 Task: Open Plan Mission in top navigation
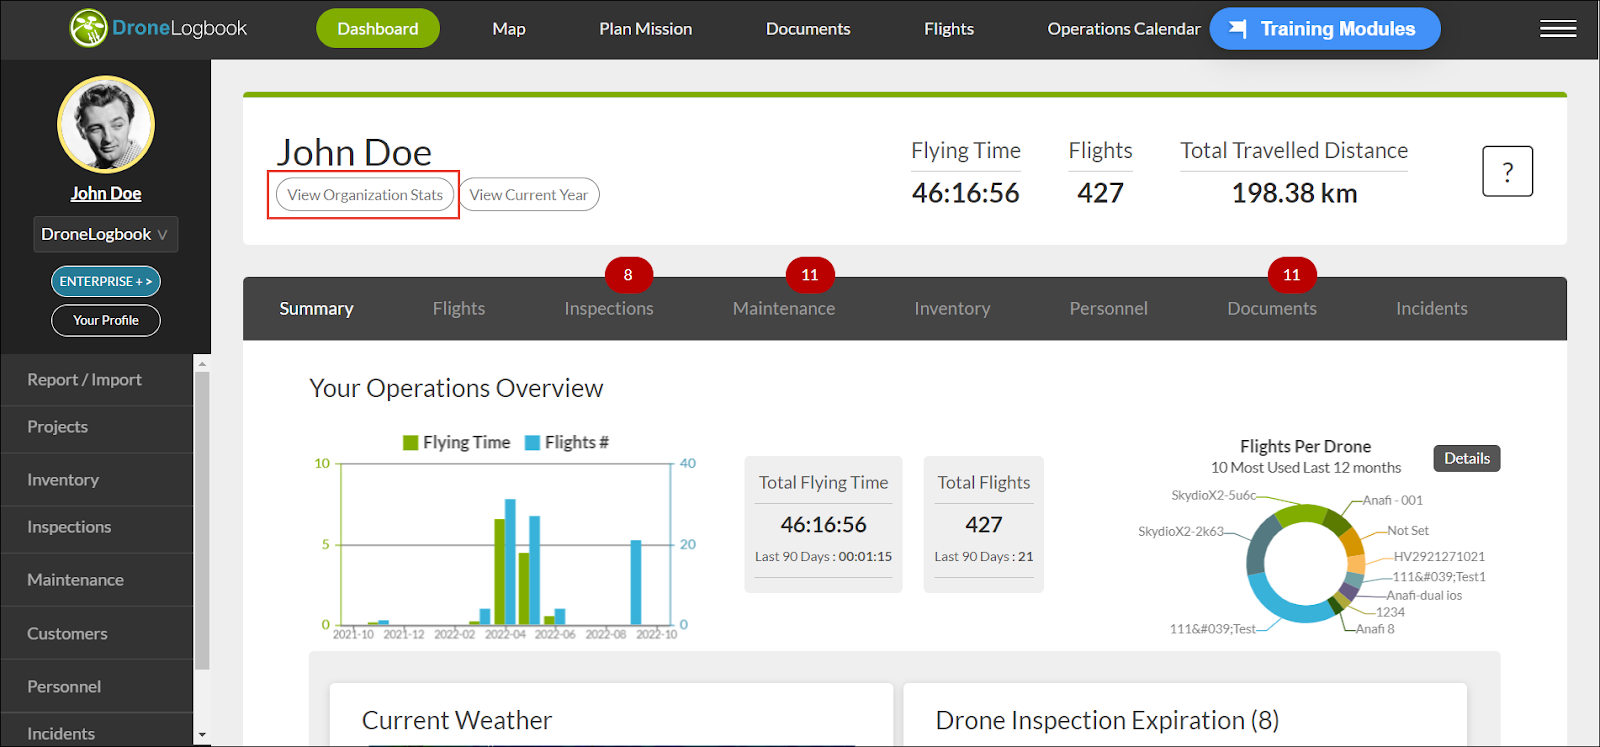click(x=646, y=29)
